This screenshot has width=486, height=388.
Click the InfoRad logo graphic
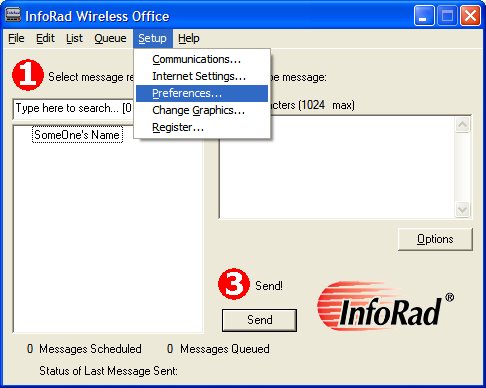pos(385,307)
